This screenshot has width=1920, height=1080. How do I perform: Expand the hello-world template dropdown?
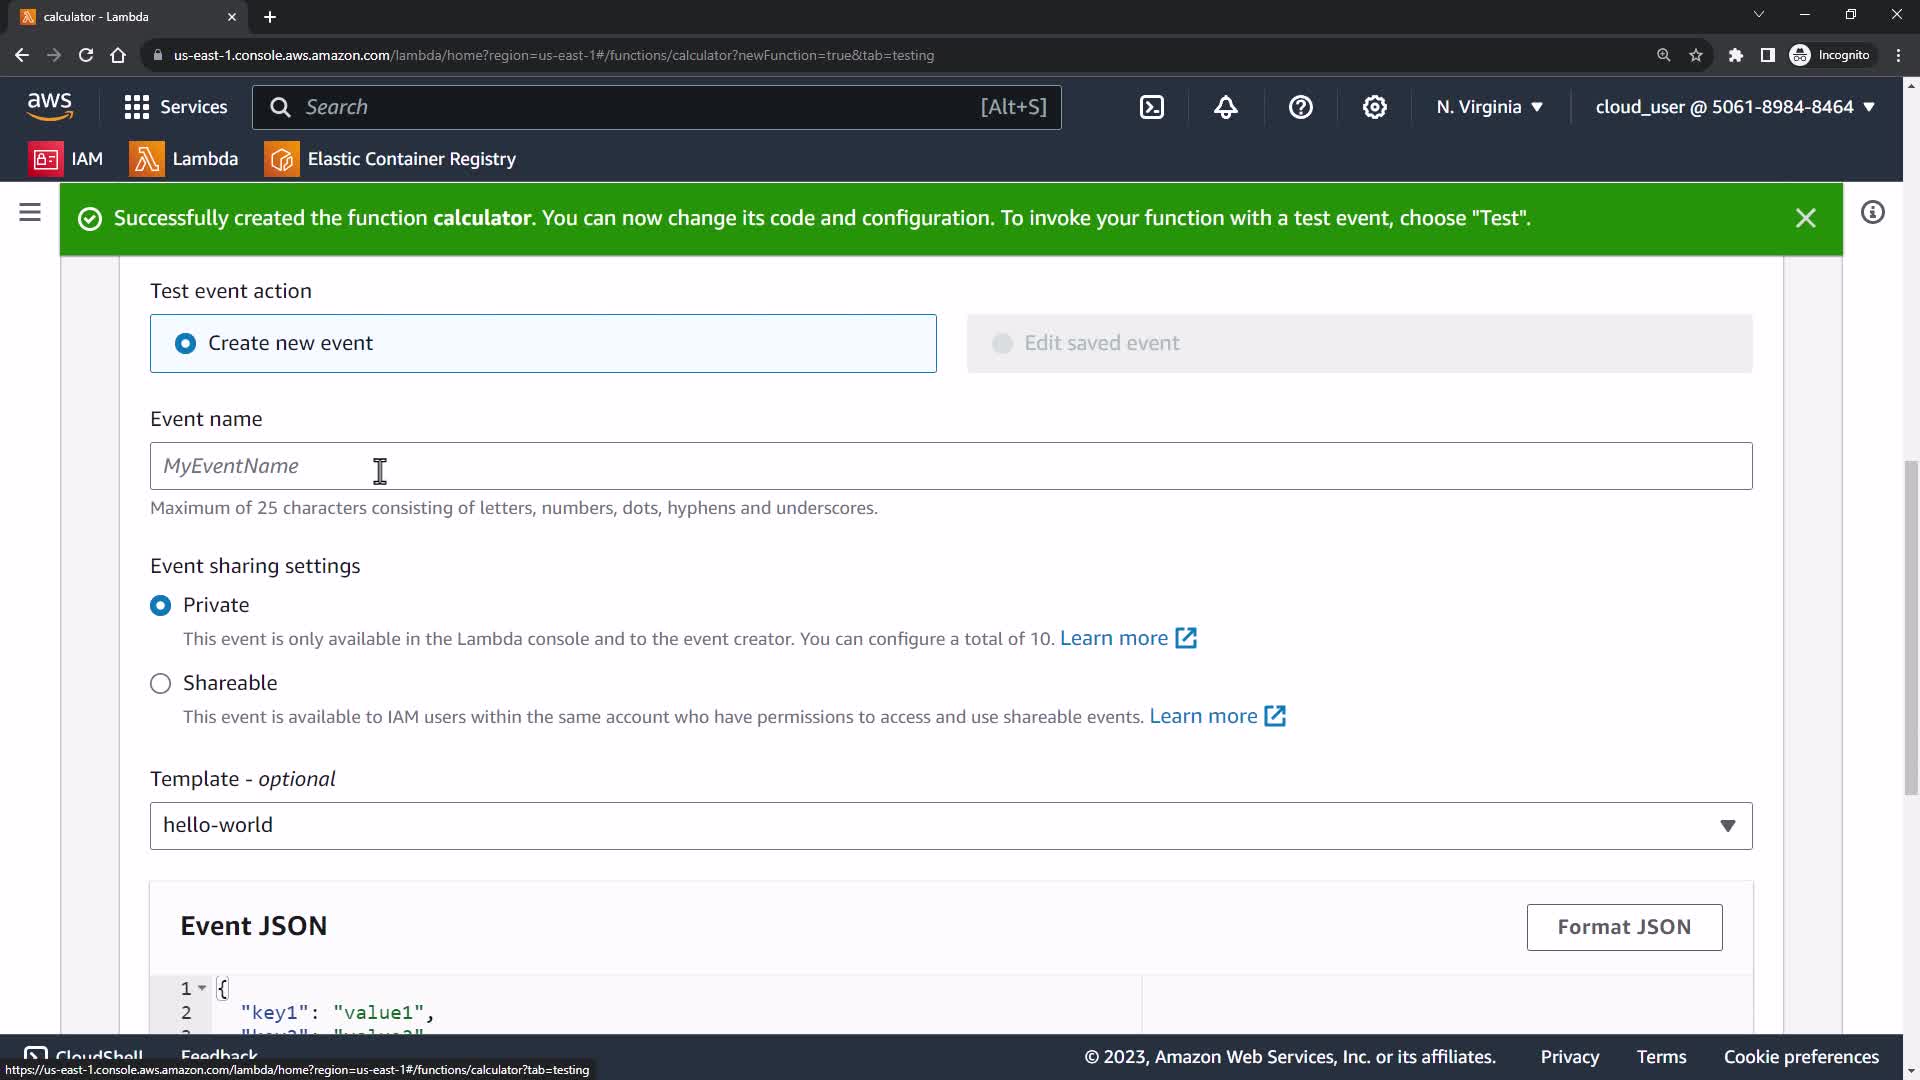pos(950,826)
